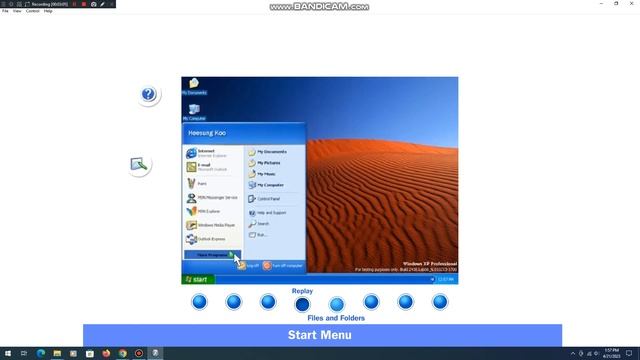
Task: Open Bandicam recorder from the taskbar
Action: point(139,353)
